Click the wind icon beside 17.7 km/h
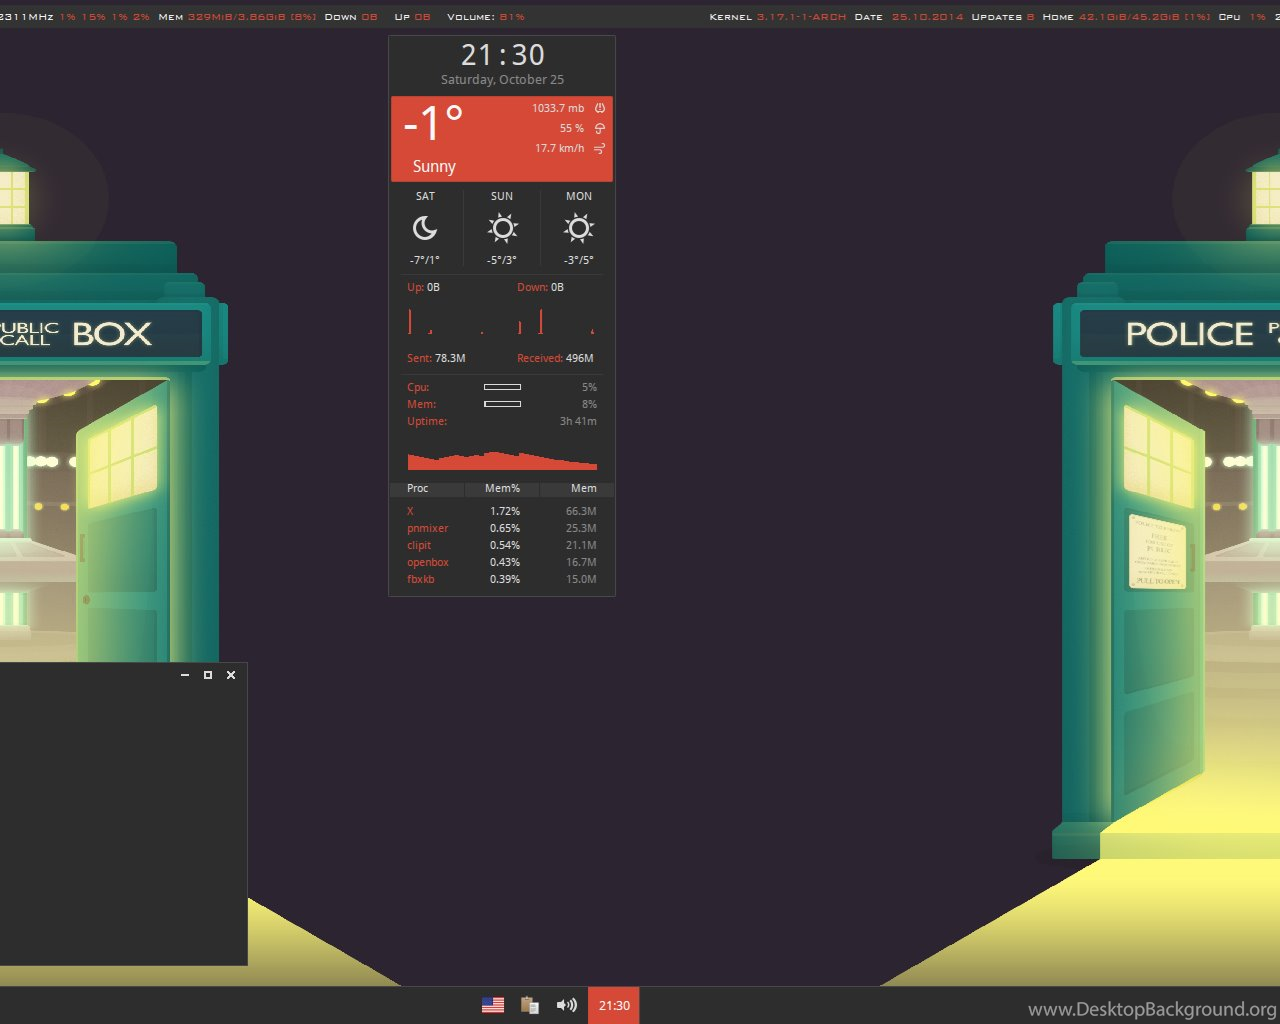Image resolution: width=1280 pixels, height=1024 pixels. coord(600,149)
